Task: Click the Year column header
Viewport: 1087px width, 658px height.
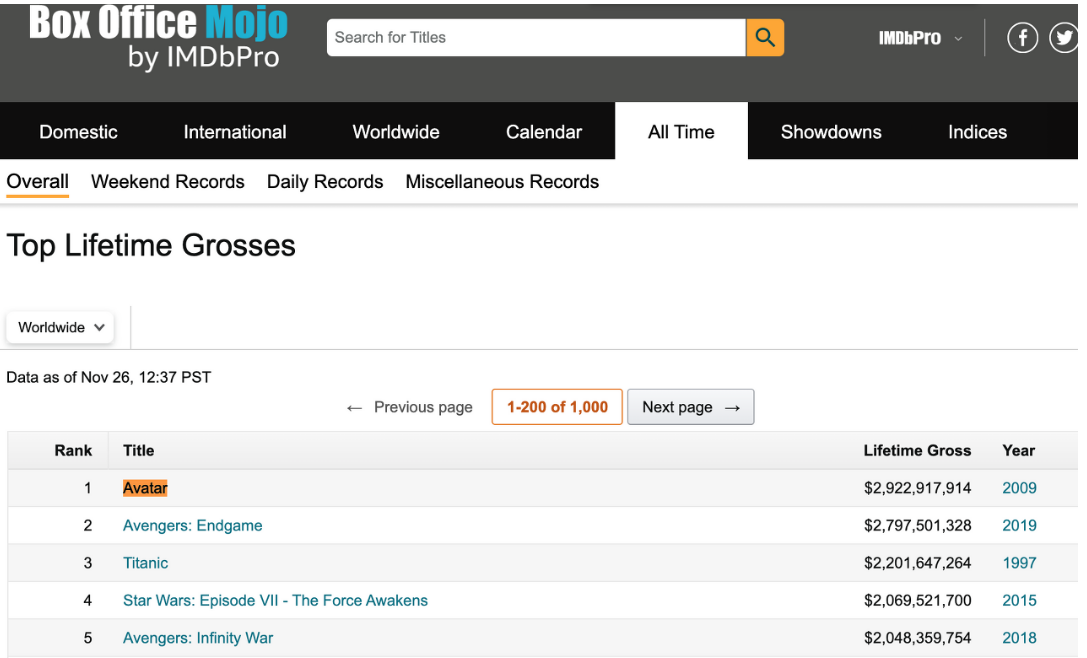Action: point(1018,451)
